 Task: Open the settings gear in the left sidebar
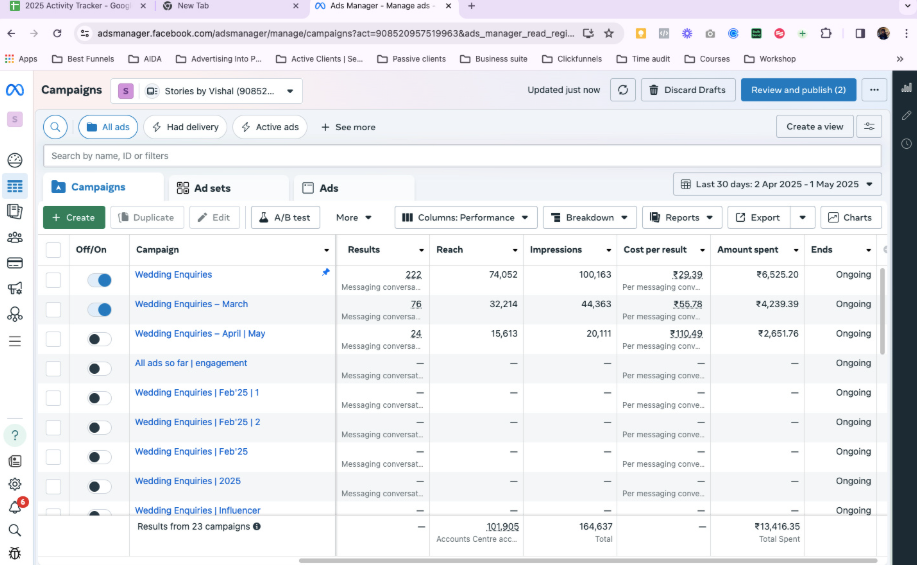(15, 484)
